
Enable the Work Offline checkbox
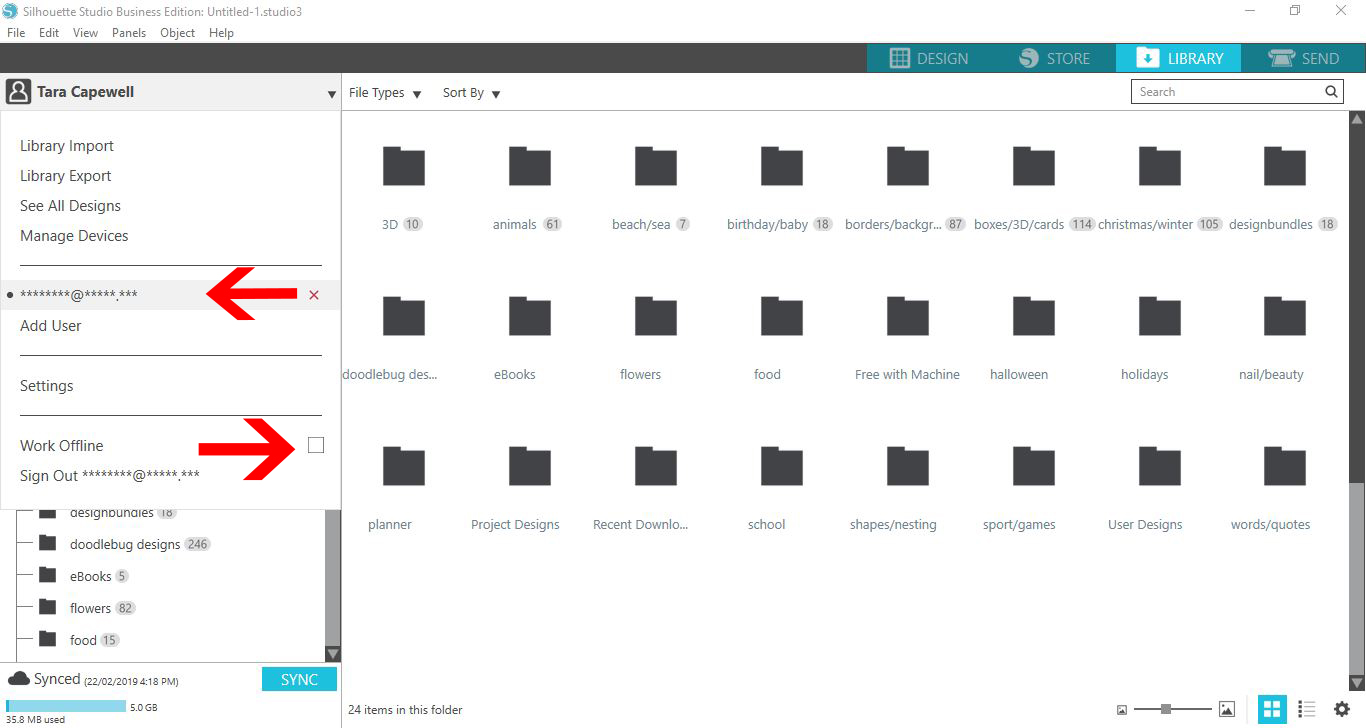[x=316, y=445]
